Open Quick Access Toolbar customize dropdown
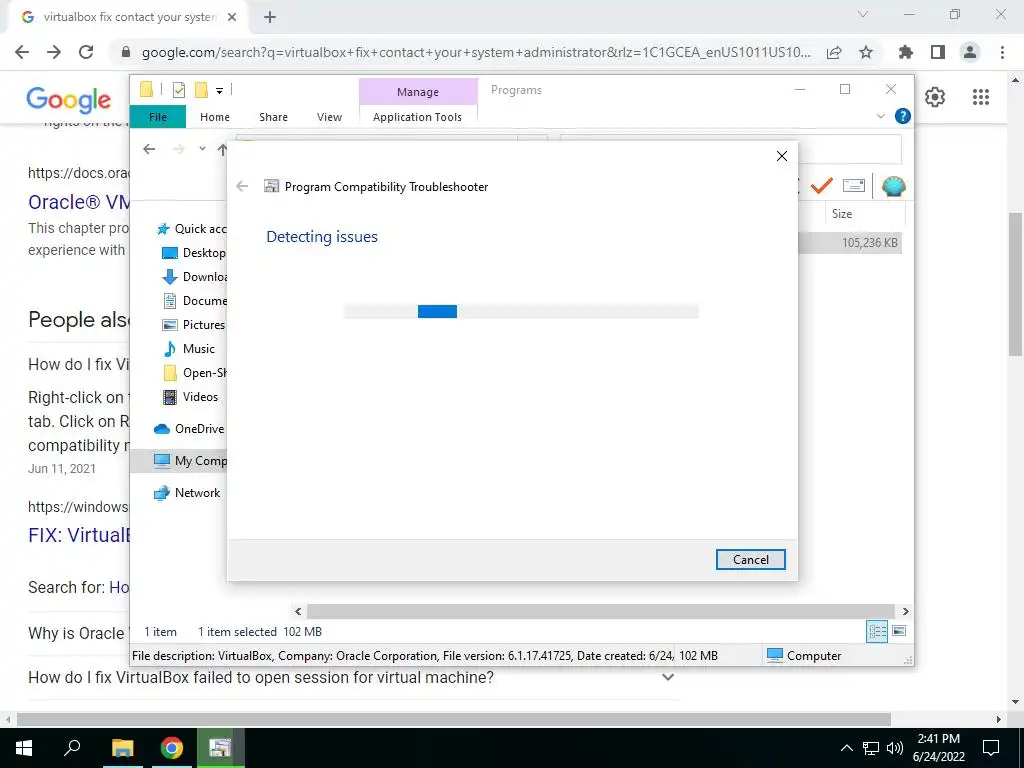 tap(219, 91)
